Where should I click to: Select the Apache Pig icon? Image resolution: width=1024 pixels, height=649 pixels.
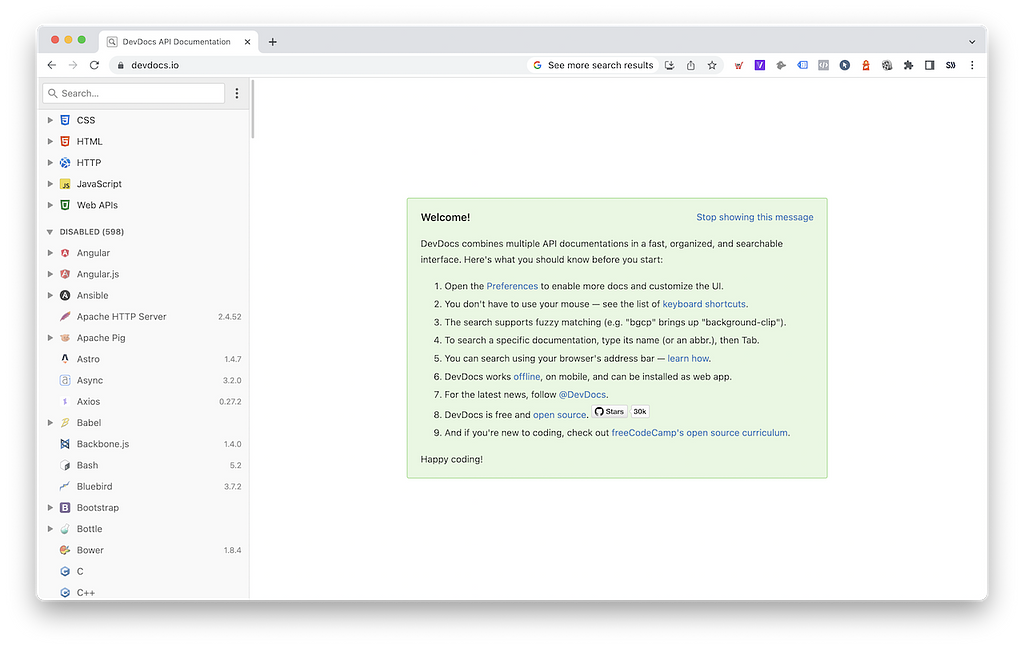click(65, 338)
